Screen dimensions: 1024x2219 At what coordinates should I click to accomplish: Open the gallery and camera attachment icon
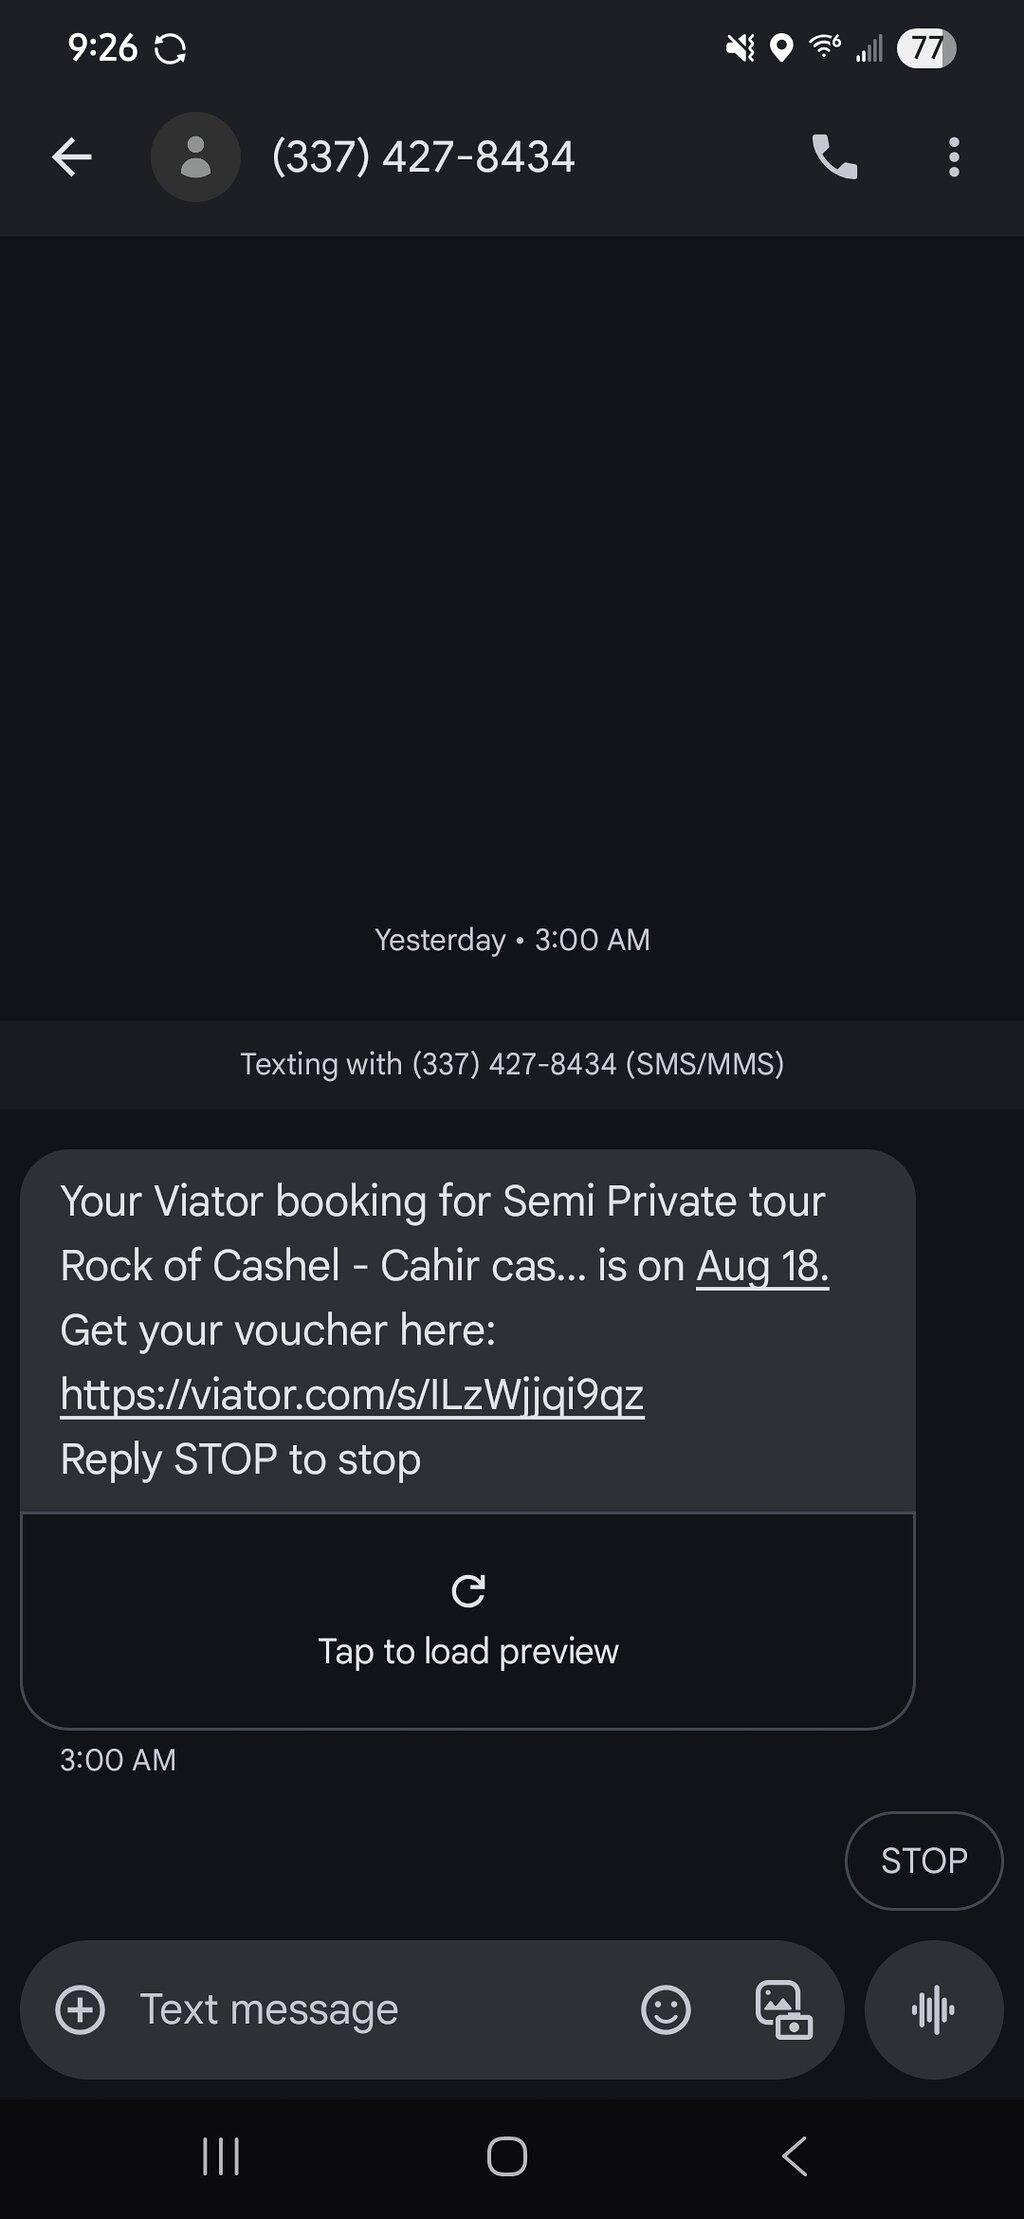(x=783, y=2009)
